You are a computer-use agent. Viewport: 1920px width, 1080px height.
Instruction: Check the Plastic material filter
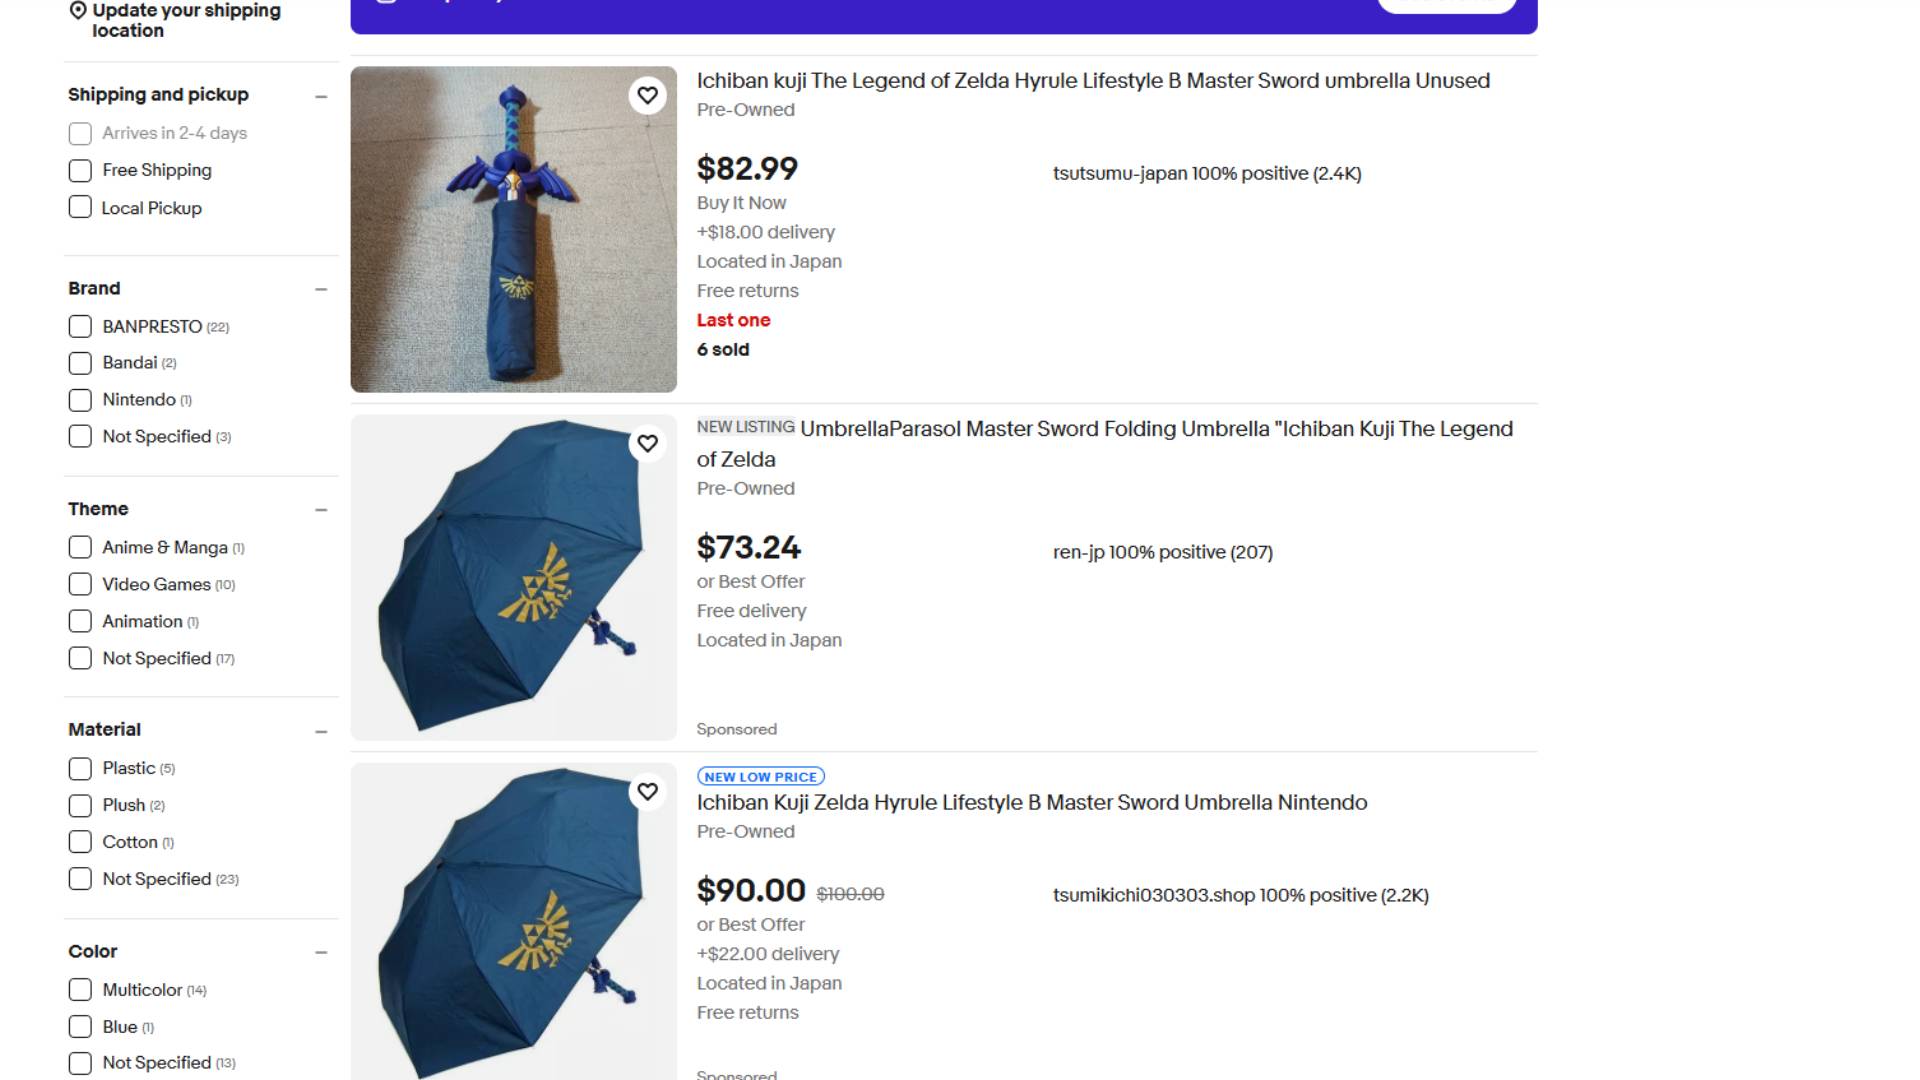(80, 768)
